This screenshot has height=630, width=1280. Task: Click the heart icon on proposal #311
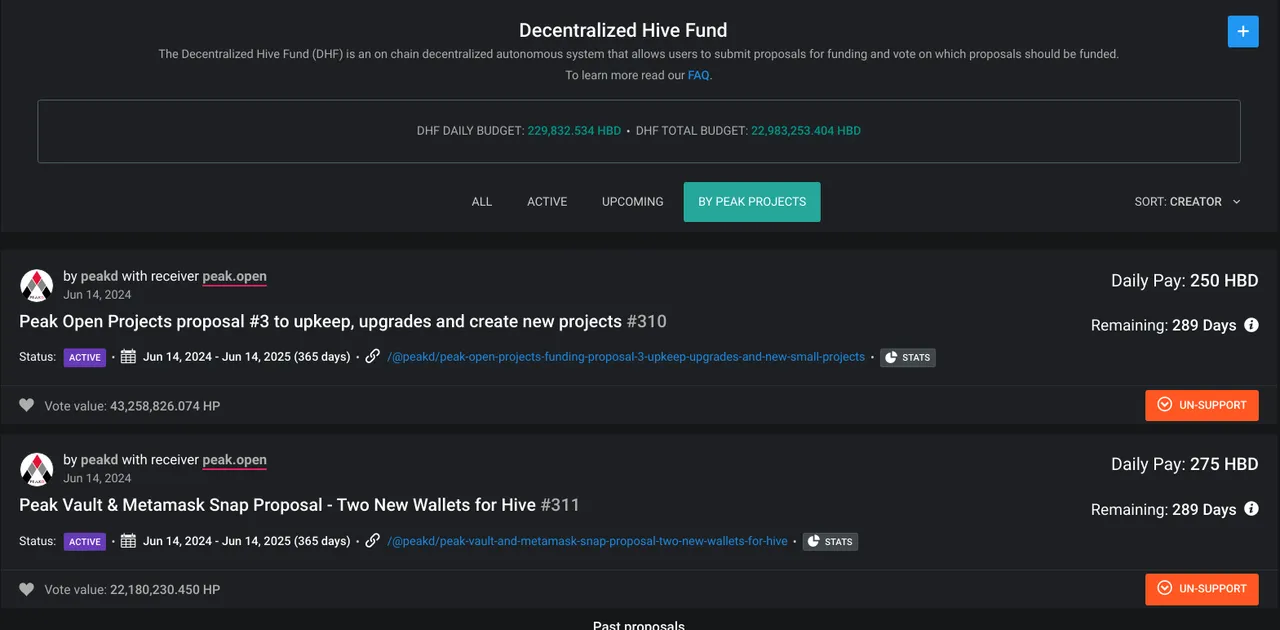27,590
